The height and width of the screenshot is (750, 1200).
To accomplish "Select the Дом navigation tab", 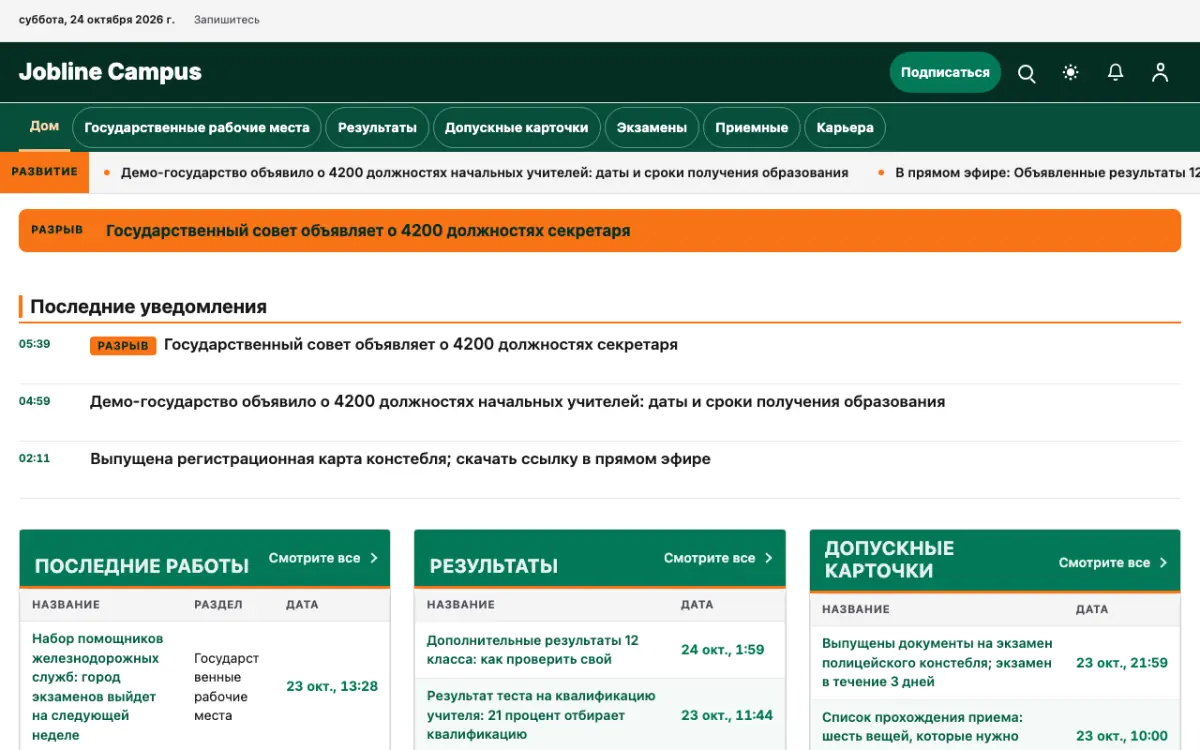I will (x=44, y=126).
